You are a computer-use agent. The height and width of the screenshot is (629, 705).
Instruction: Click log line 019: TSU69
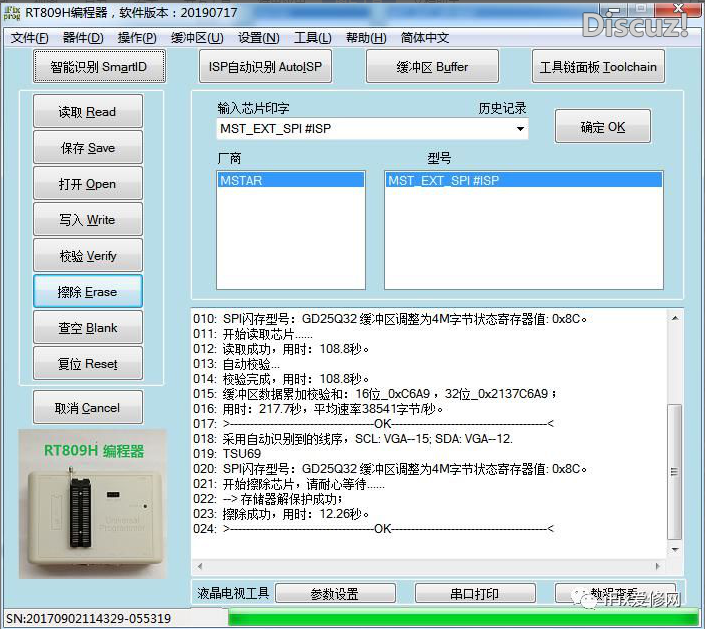click(227, 454)
